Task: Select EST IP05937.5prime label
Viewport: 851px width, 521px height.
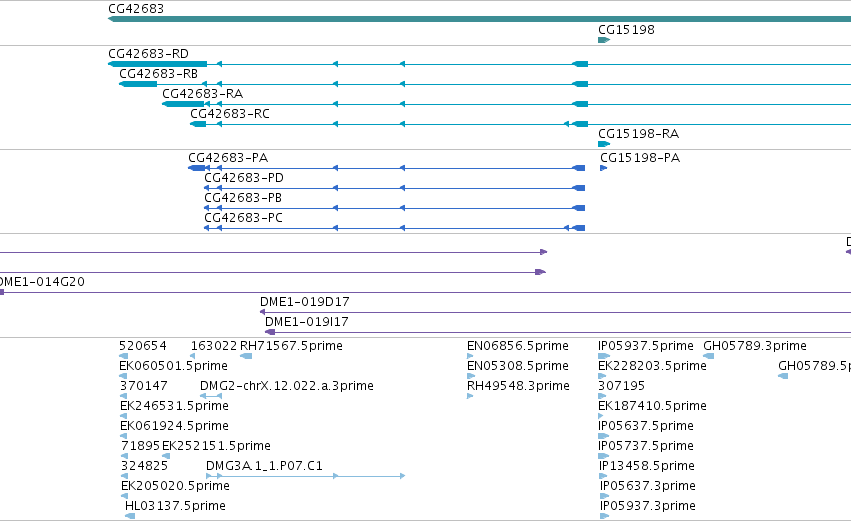Action: pos(646,346)
